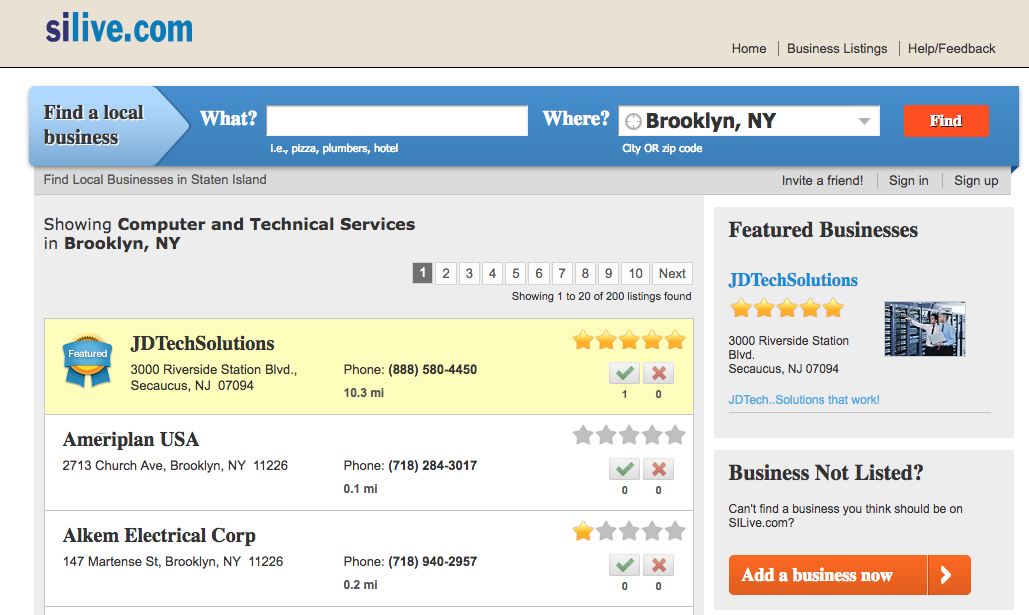
Task: Approve Ameriplan USA with green checkmark
Action: click(624, 469)
